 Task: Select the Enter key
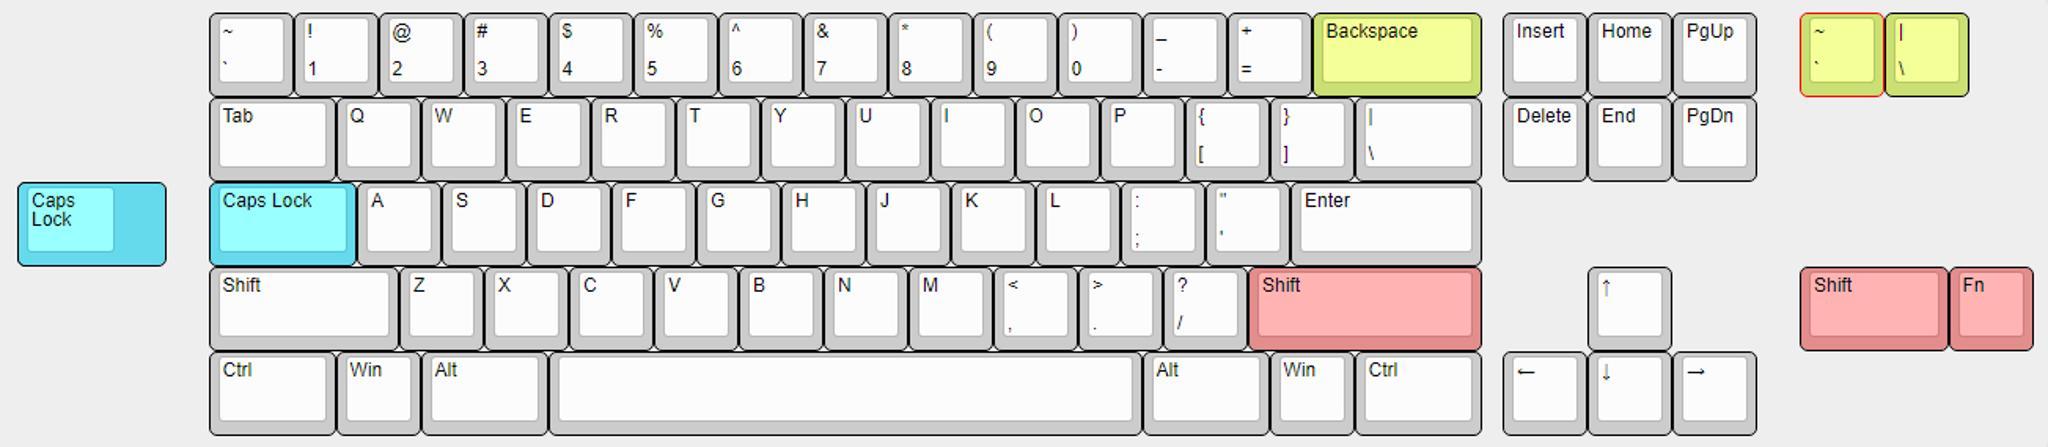(x=1386, y=224)
